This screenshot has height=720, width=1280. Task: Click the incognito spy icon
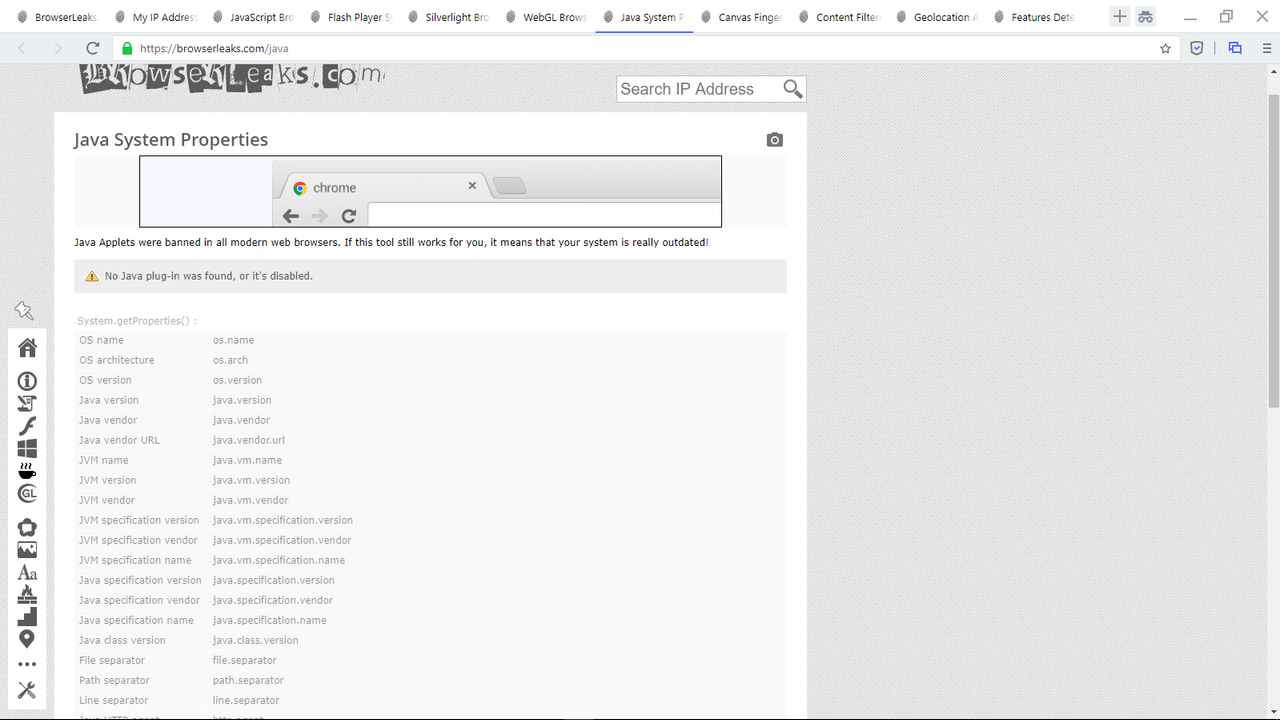1145,17
